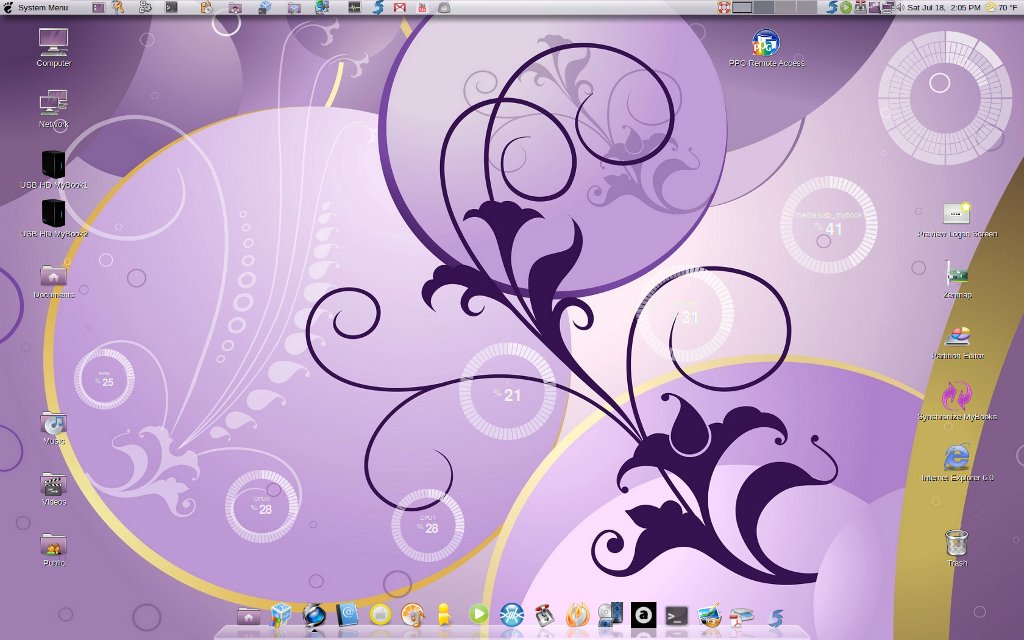
Task: Launch the yellow AIM figure in dock
Action: coord(444,615)
